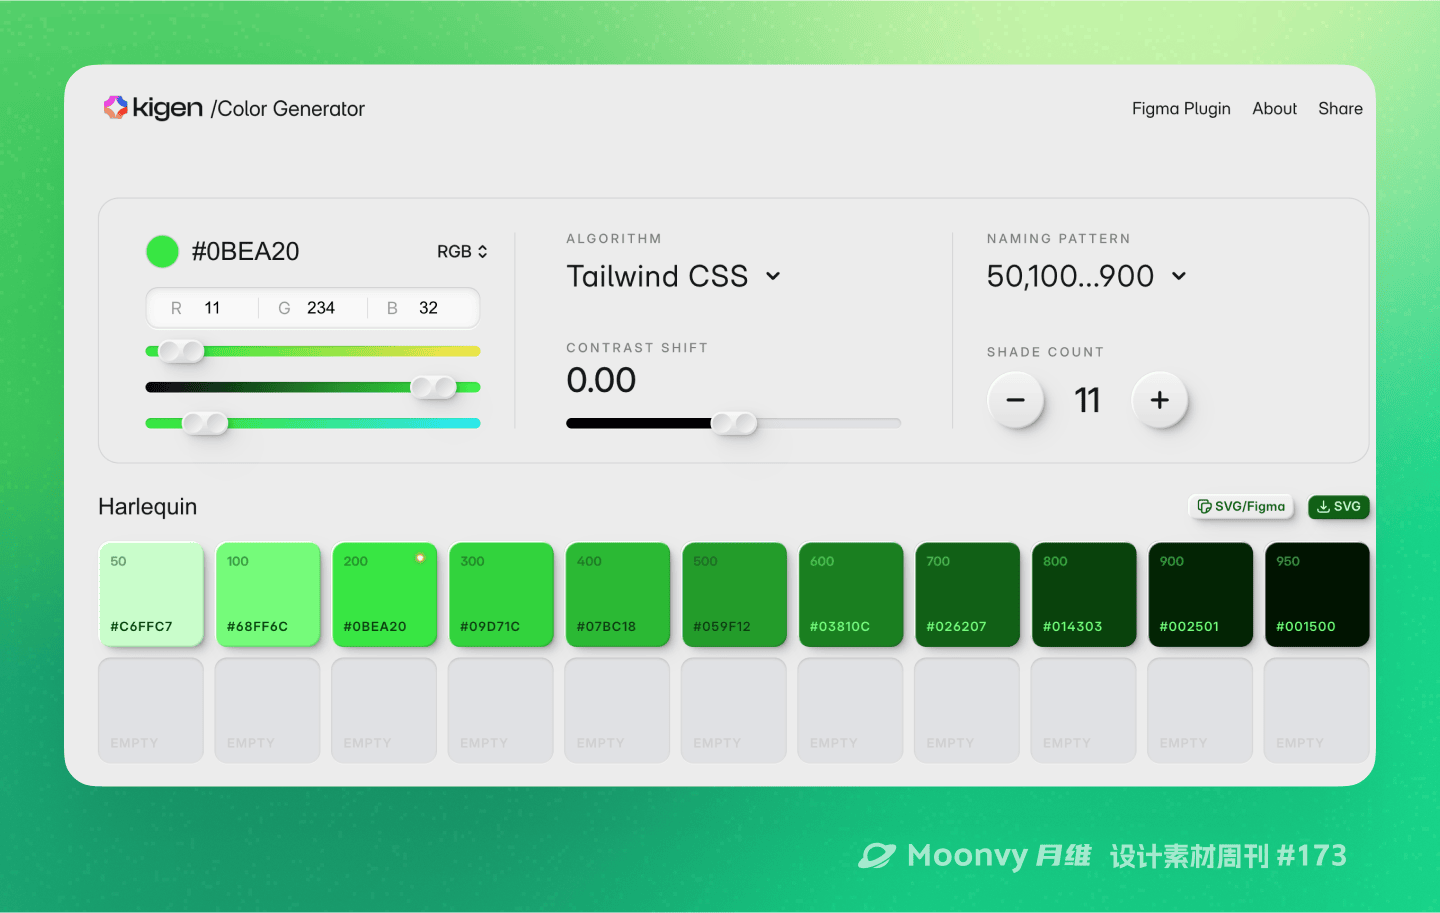Toggle RGB color format selector
This screenshot has width=1440, height=913.
click(462, 252)
